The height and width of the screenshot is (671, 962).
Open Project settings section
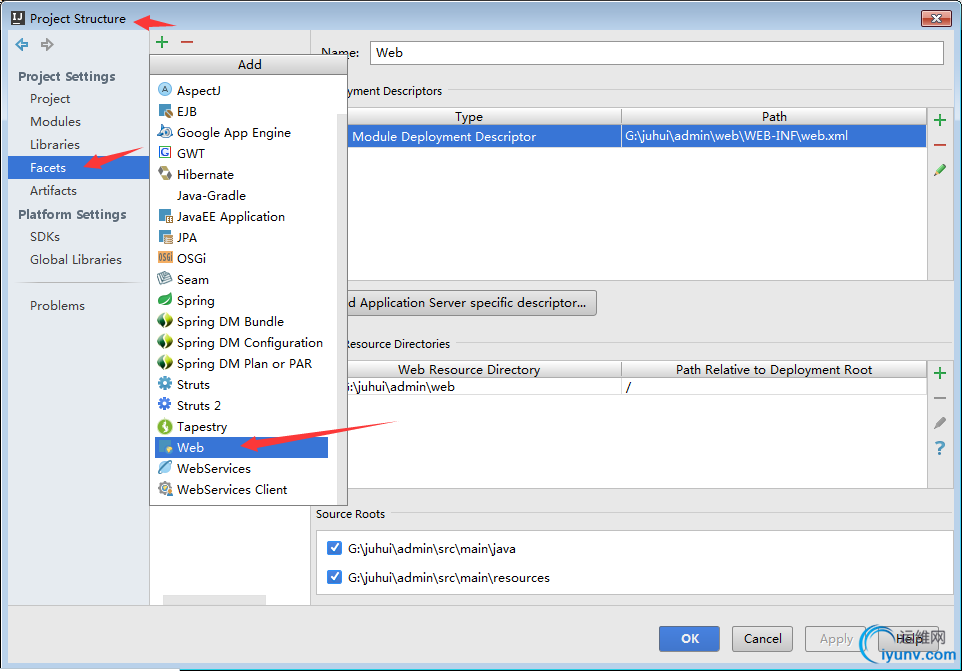(50, 99)
